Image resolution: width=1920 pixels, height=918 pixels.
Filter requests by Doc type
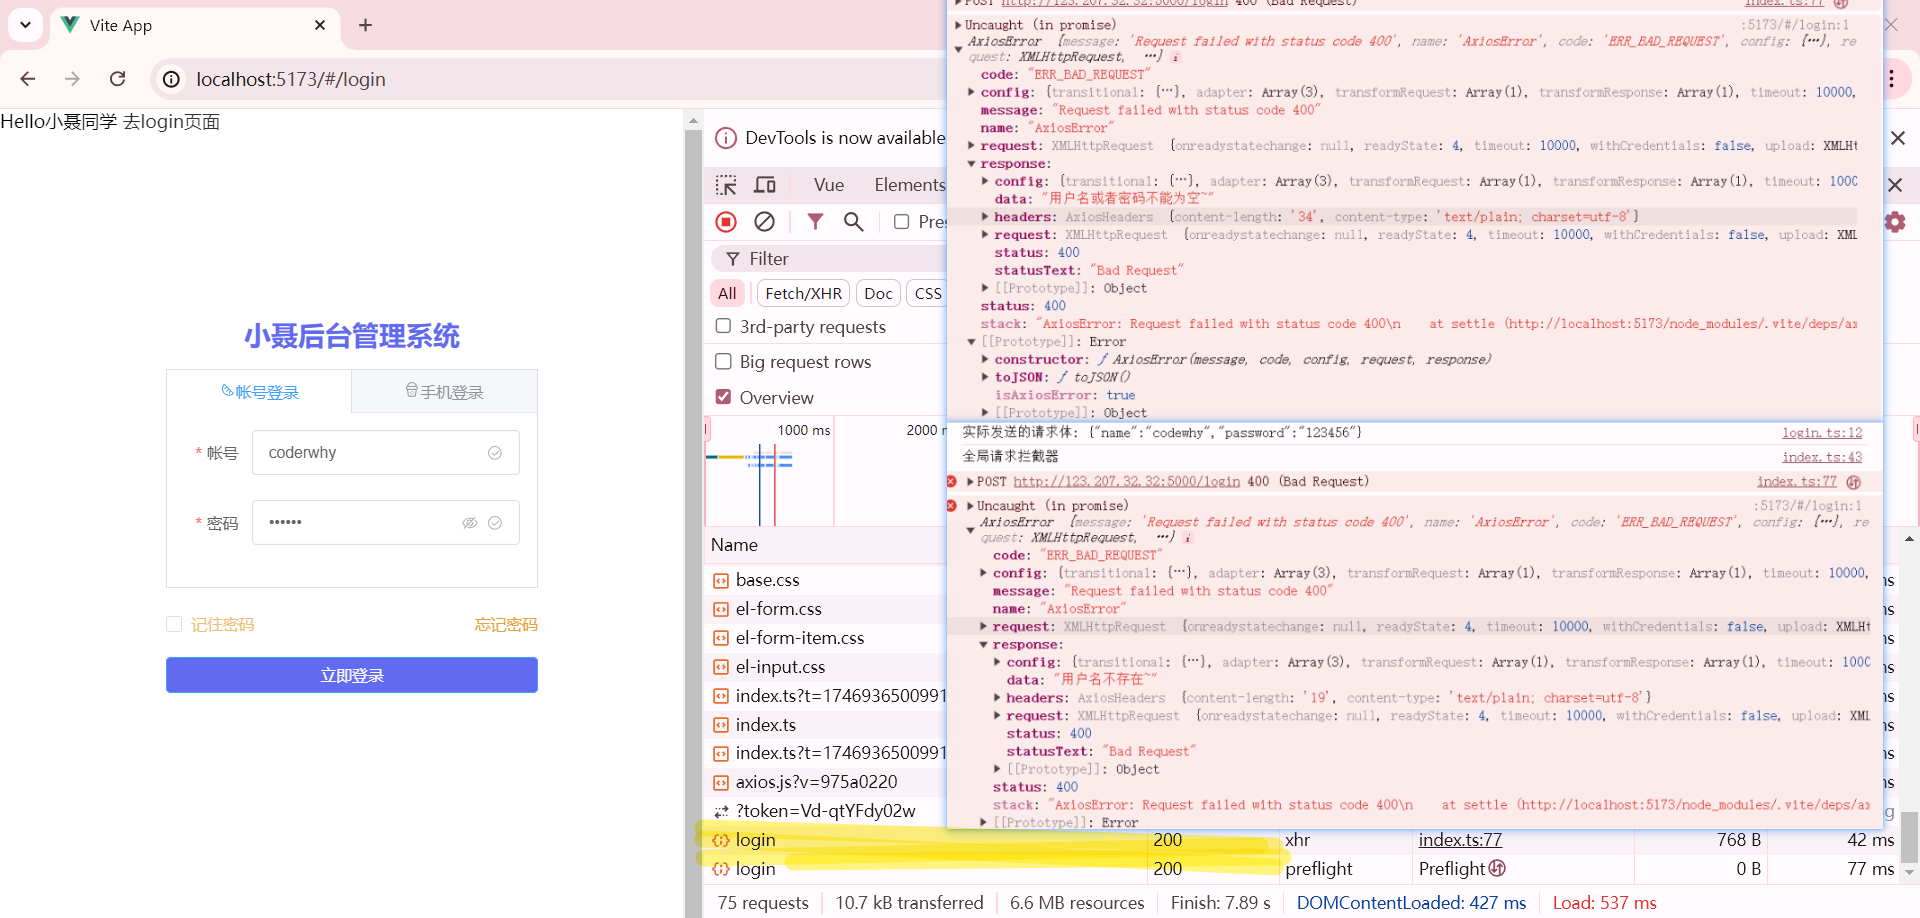coord(878,293)
